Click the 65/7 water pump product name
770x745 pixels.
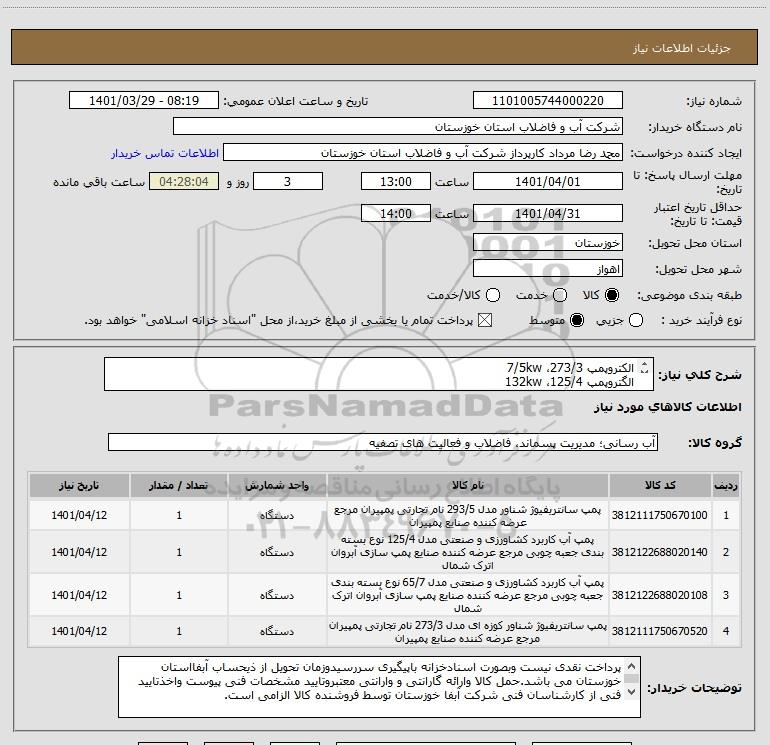click(x=468, y=595)
